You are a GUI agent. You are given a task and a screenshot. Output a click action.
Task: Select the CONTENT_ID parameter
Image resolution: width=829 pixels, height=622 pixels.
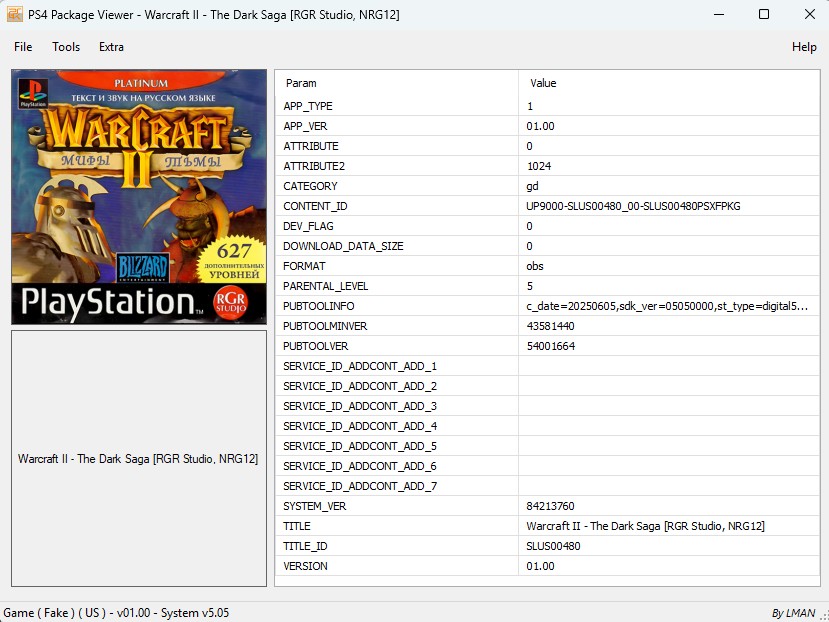[315, 206]
